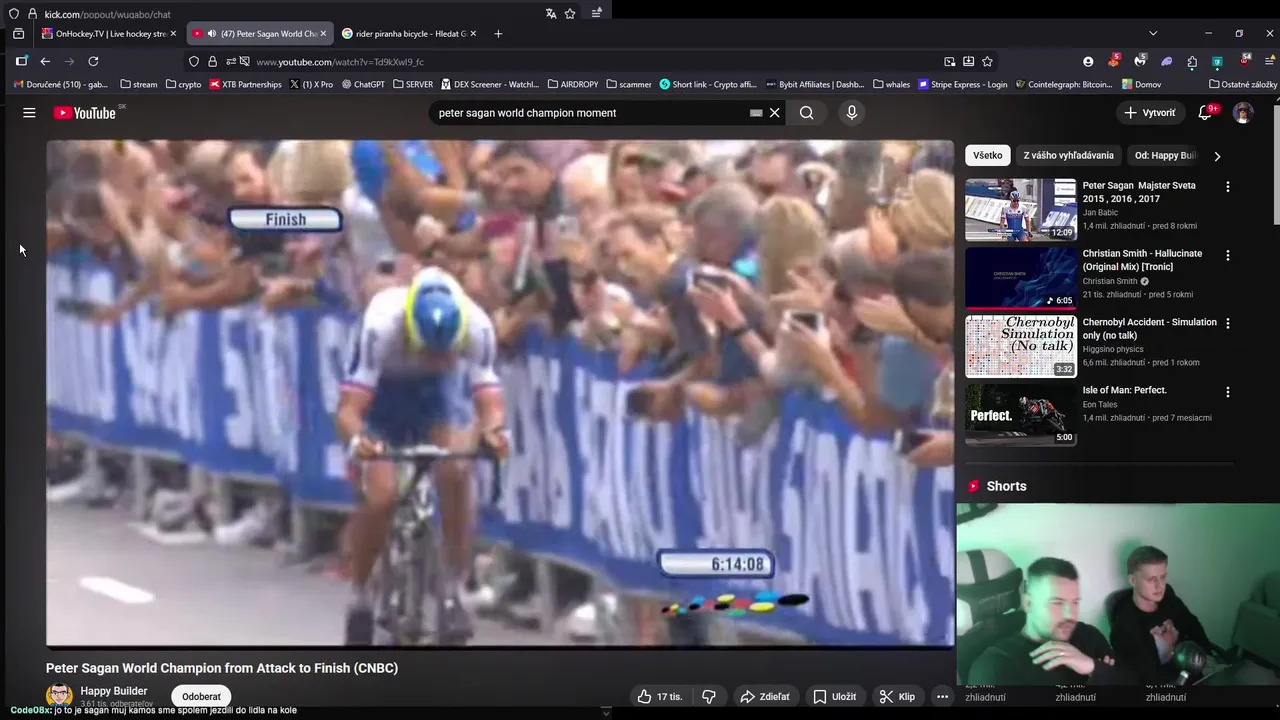Go back in browser history
This screenshot has width=1280, height=720.
click(x=45, y=61)
